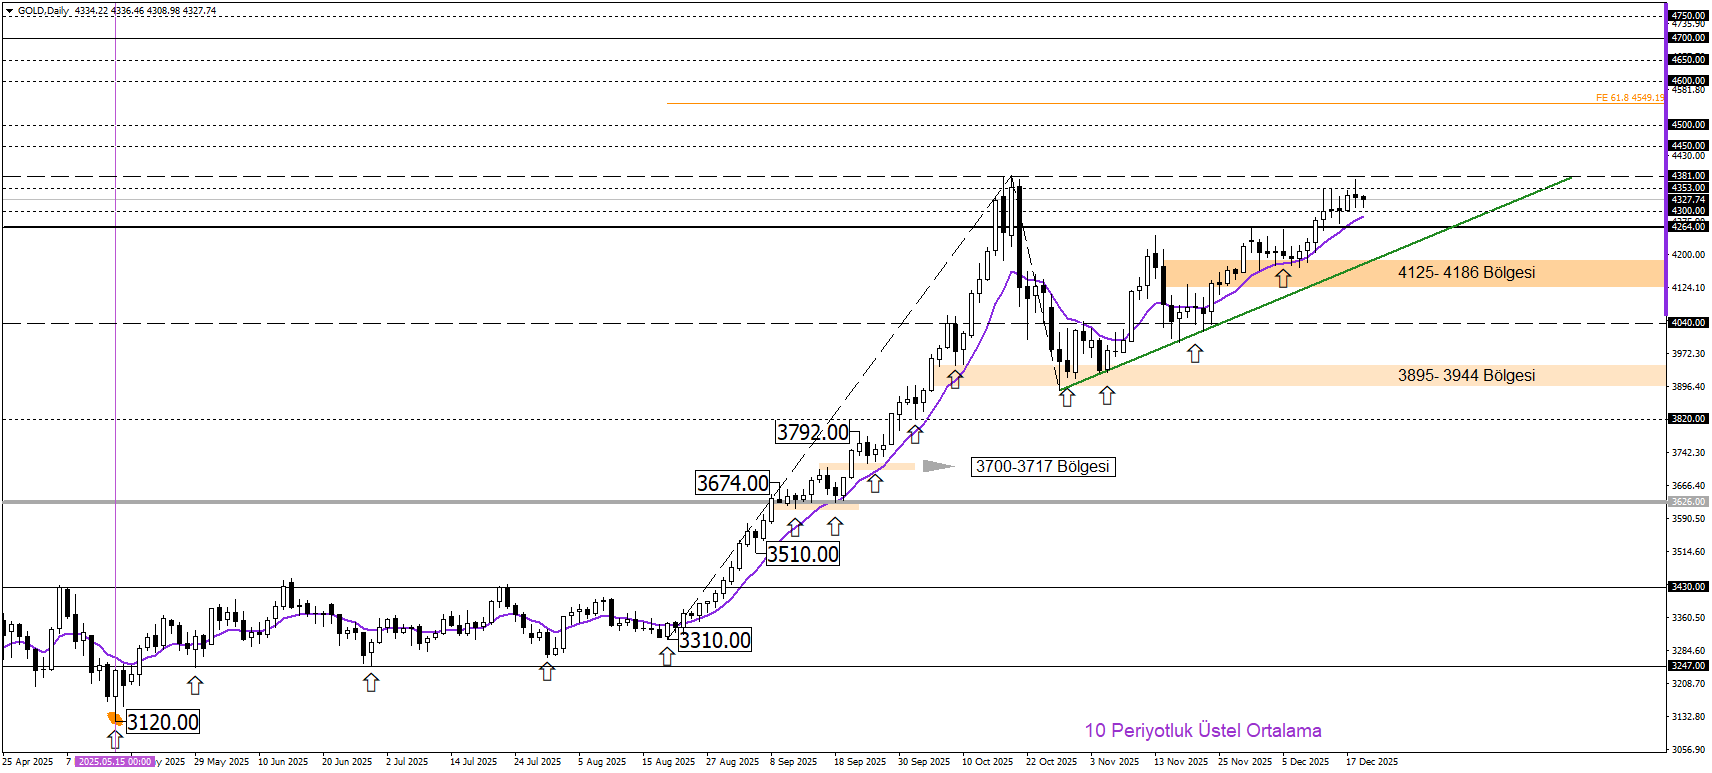Select the highlighted 2025.05.15 00:00 crosshair date
1712x773 pixels.
pyautogui.click(x=115, y=762)
